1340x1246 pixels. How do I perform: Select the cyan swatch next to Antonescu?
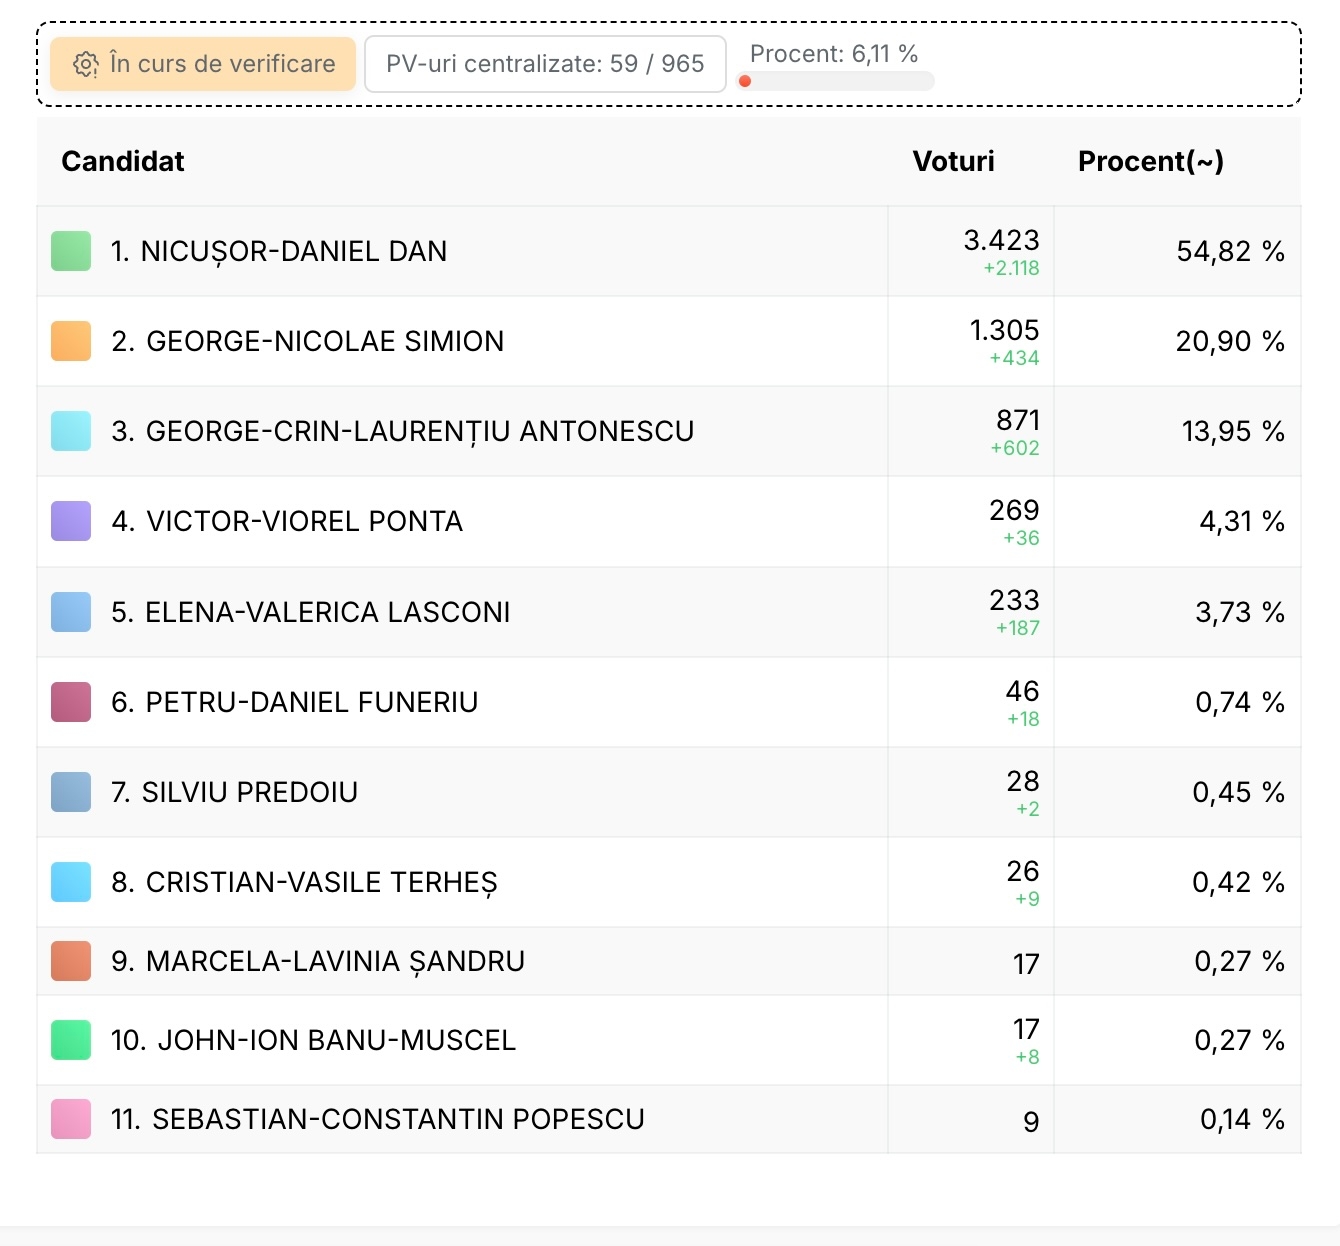pyautogui.click(x=71, y=431)
